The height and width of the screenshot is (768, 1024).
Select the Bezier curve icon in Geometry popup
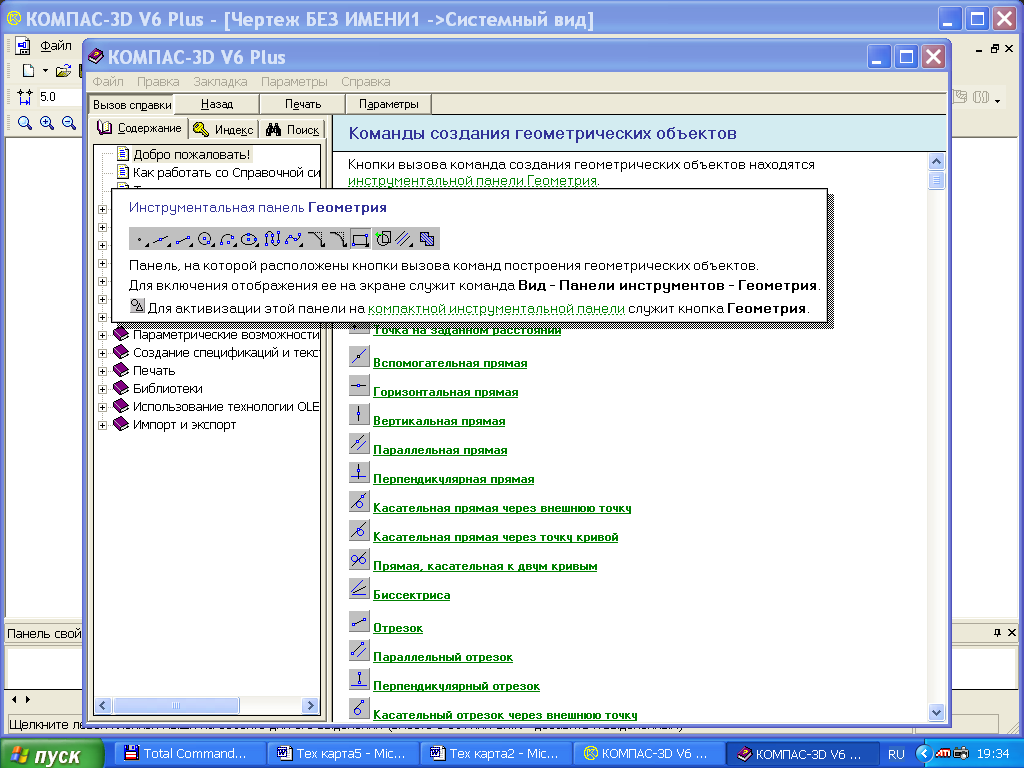pos(294,239)
